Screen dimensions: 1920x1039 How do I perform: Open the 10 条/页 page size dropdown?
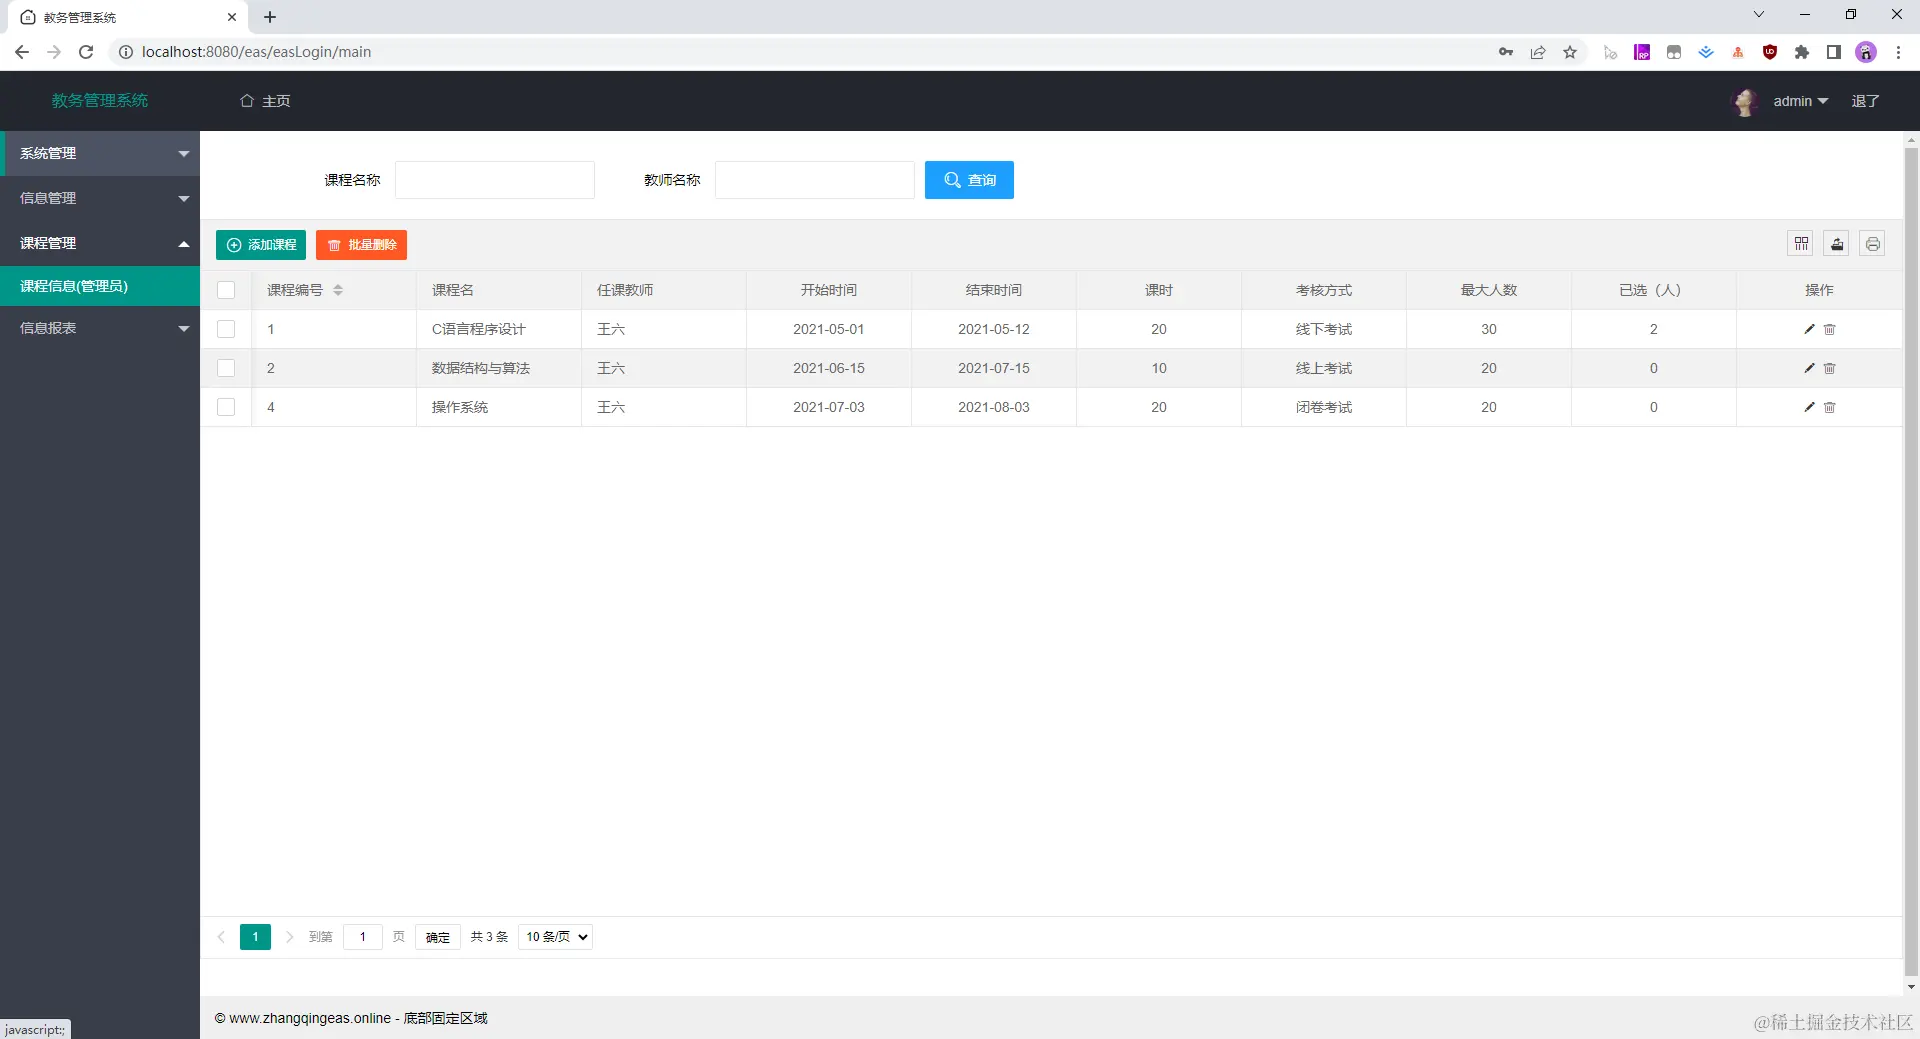(x=556, y=937)
